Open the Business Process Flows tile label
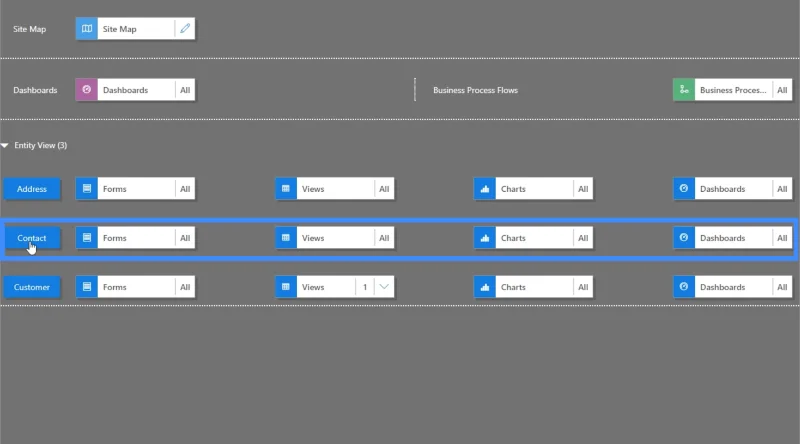The width and height of the screenshot is (800, 444). [733, 90]
